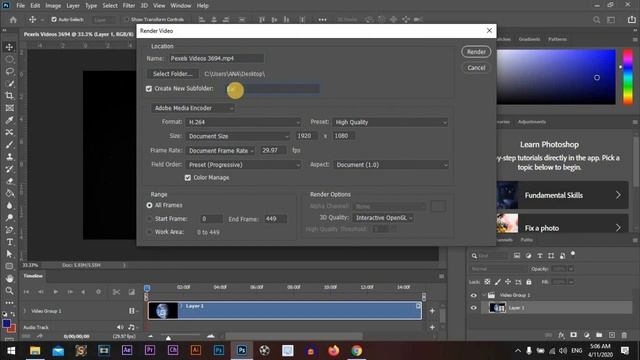
Task: Open the File menu
Action: 20,6
